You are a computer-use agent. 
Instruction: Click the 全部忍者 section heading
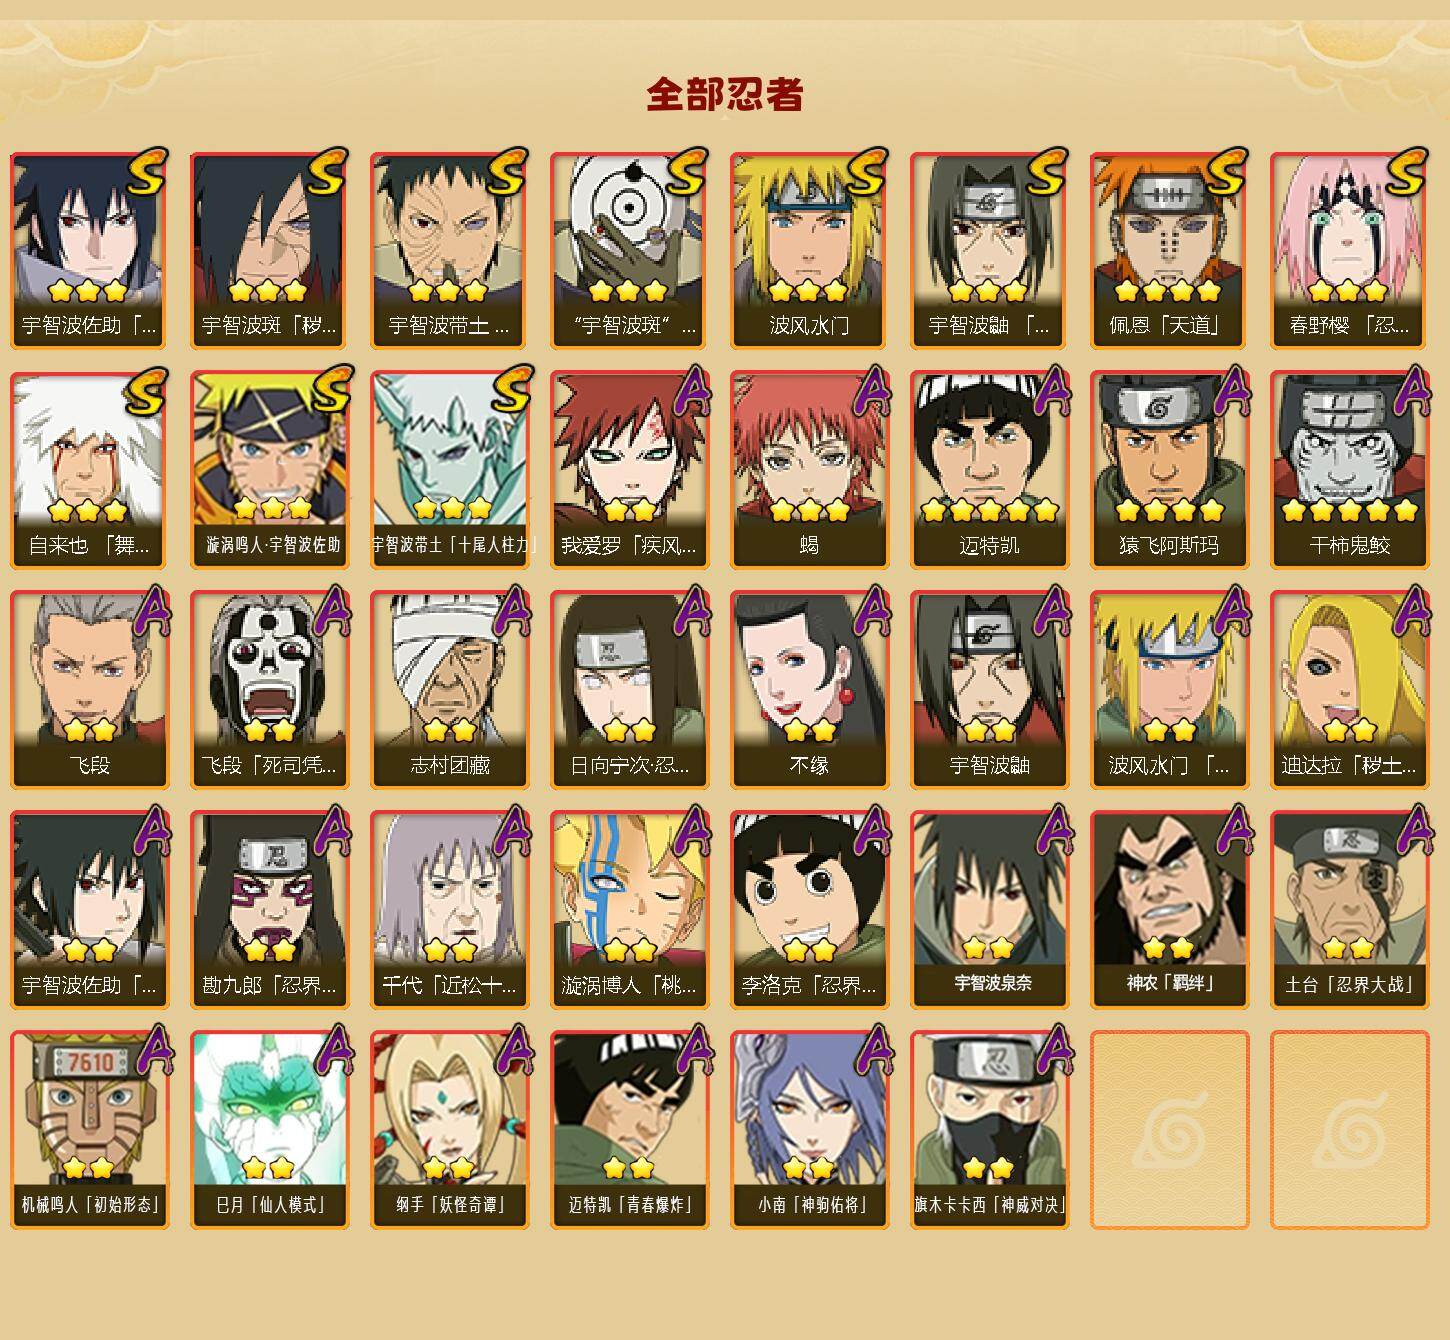(725, 94)
